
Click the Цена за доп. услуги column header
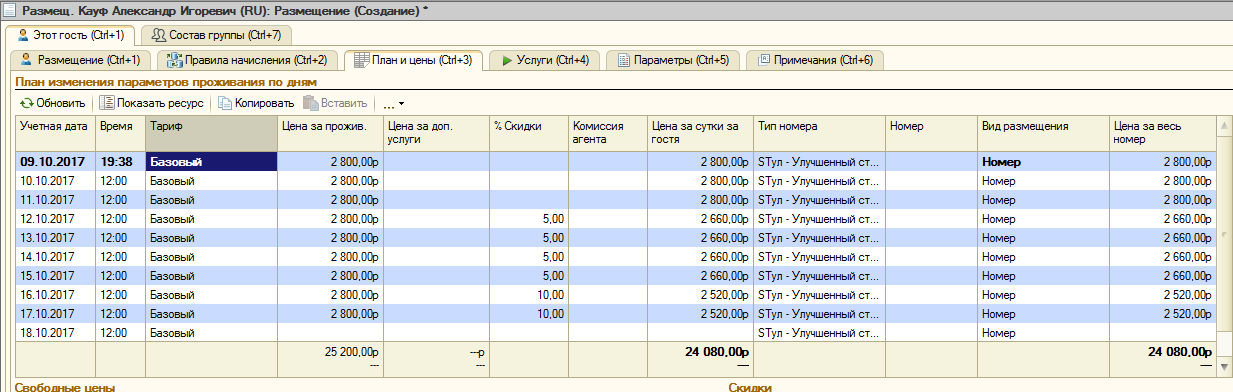click(436, 134)
